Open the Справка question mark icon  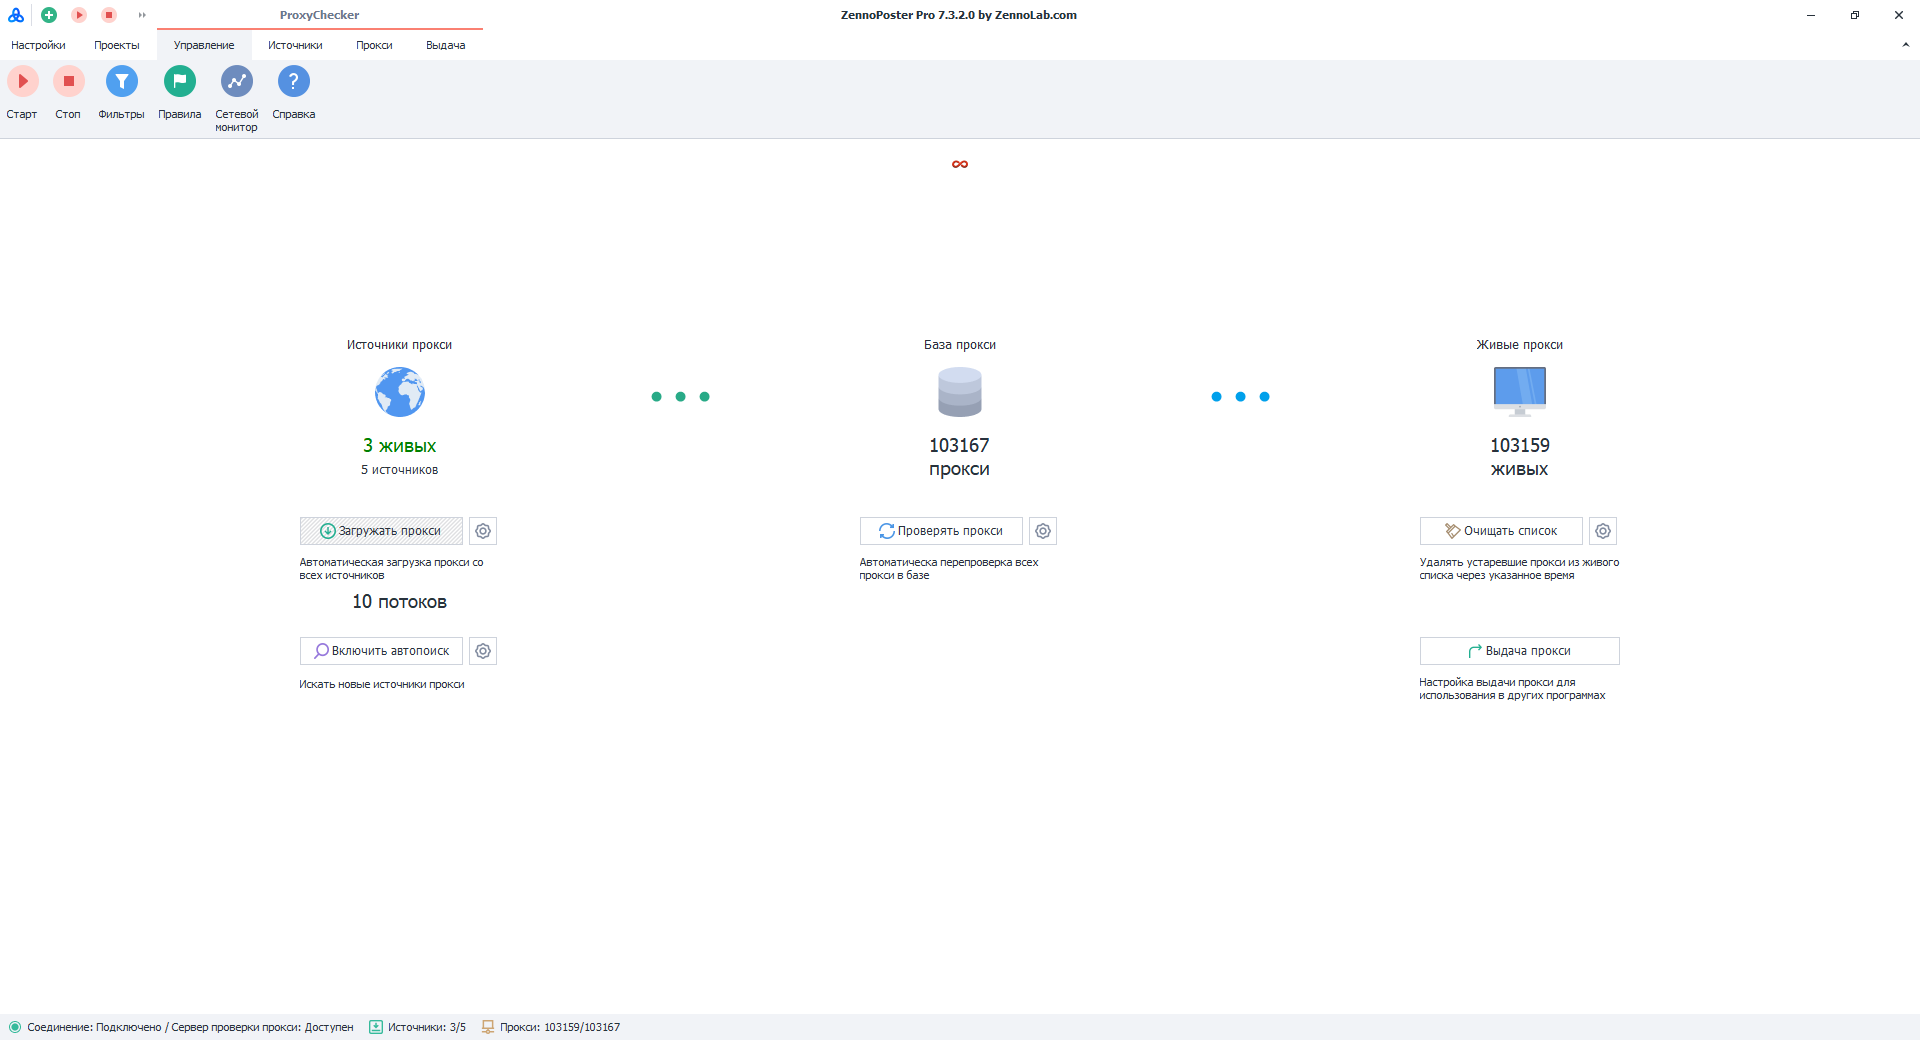(x=293, y=81)
